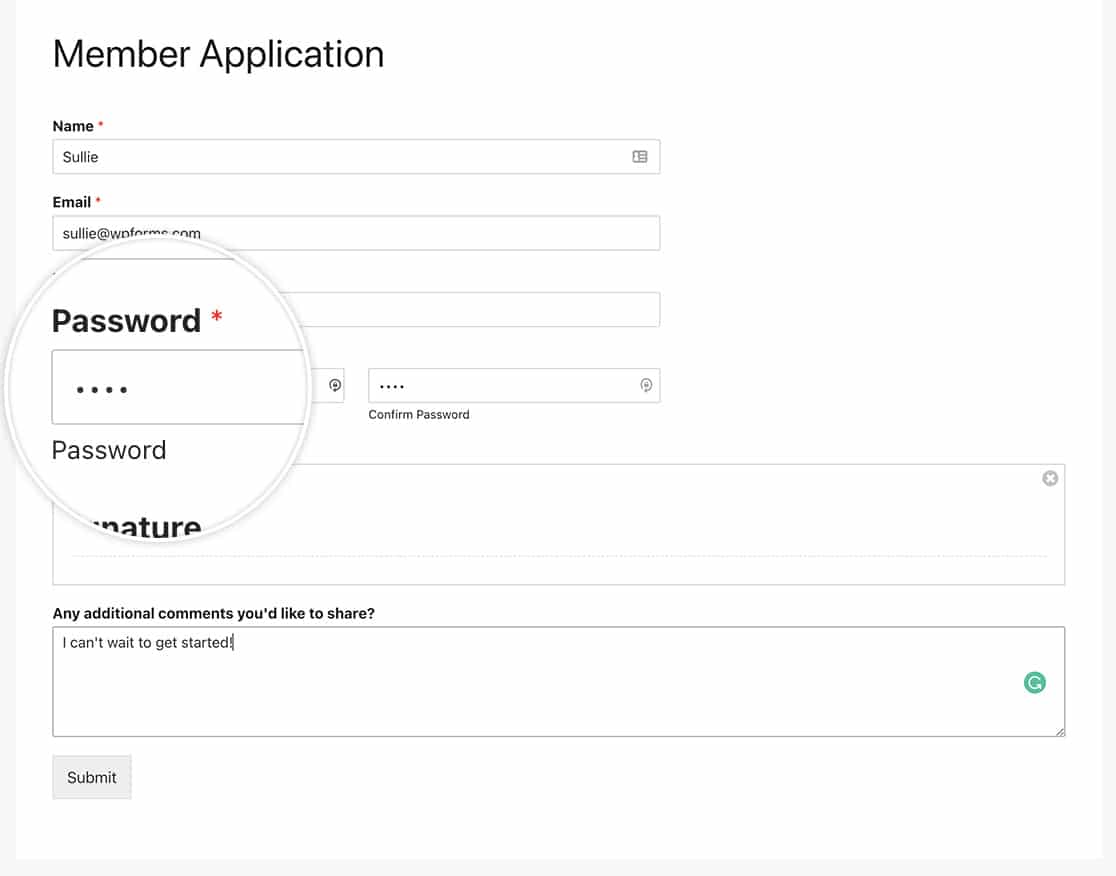Open the Grammarly icon in the comments box
The image size is (1116, 876).
(1034, 682)
